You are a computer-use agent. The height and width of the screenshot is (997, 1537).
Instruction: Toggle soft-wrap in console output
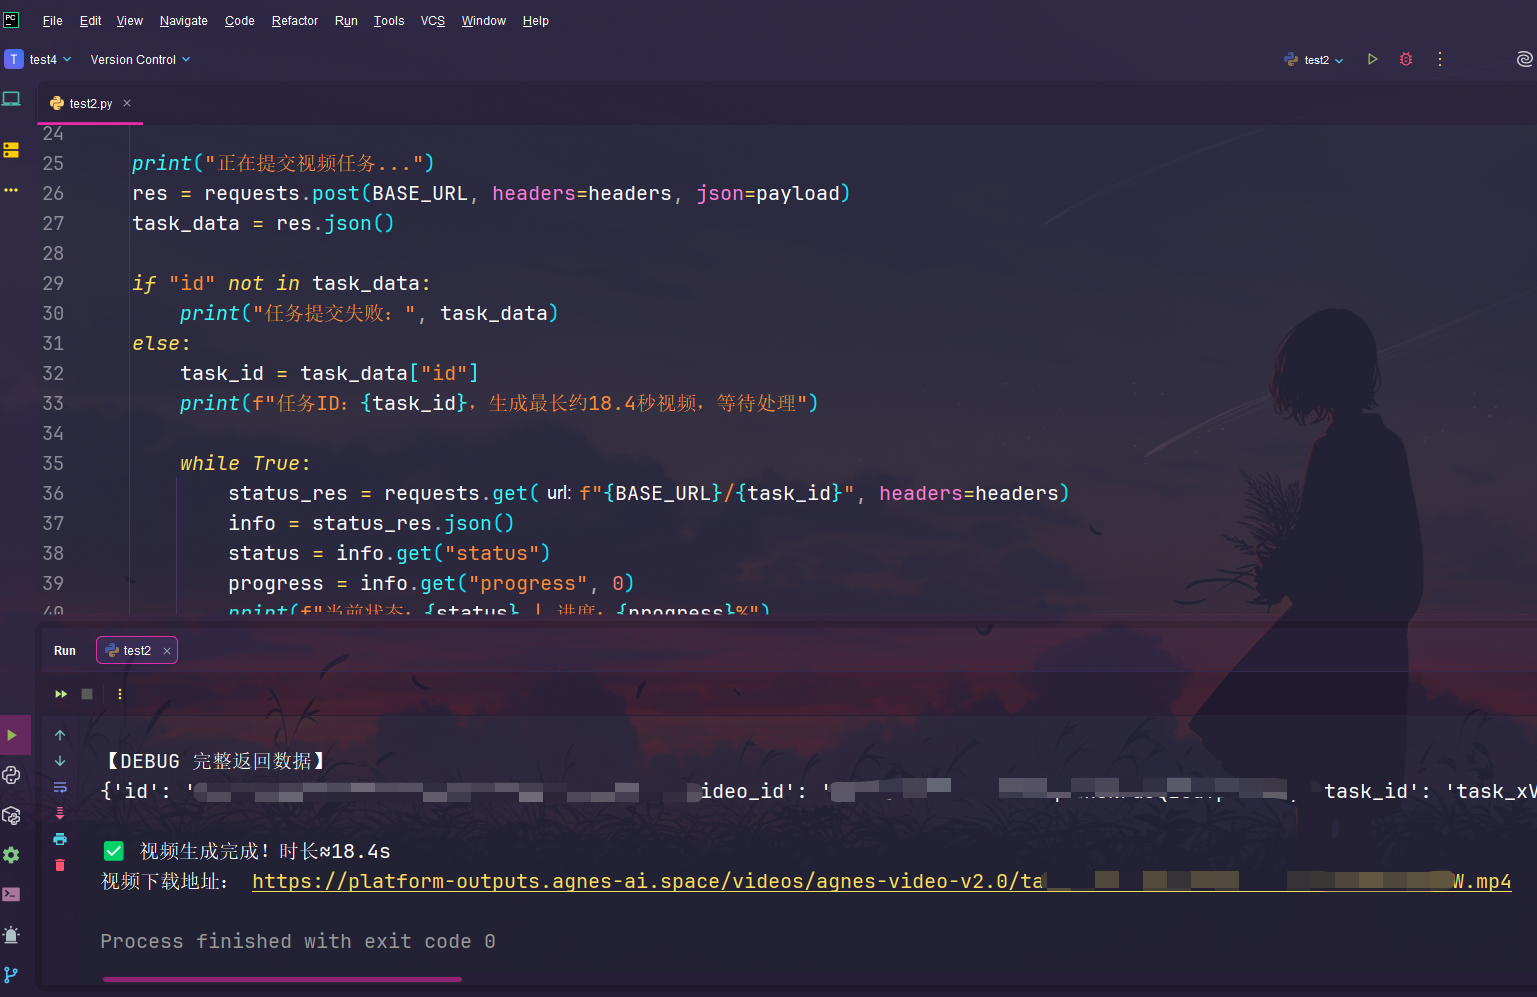click(60, 787)
